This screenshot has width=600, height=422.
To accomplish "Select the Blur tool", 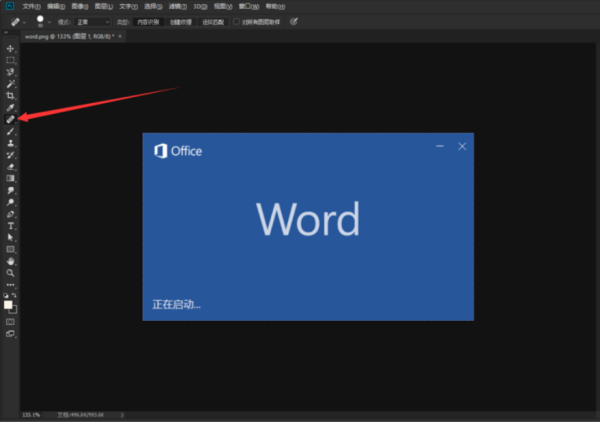I will pyautogui.click(x=10, y=190).
